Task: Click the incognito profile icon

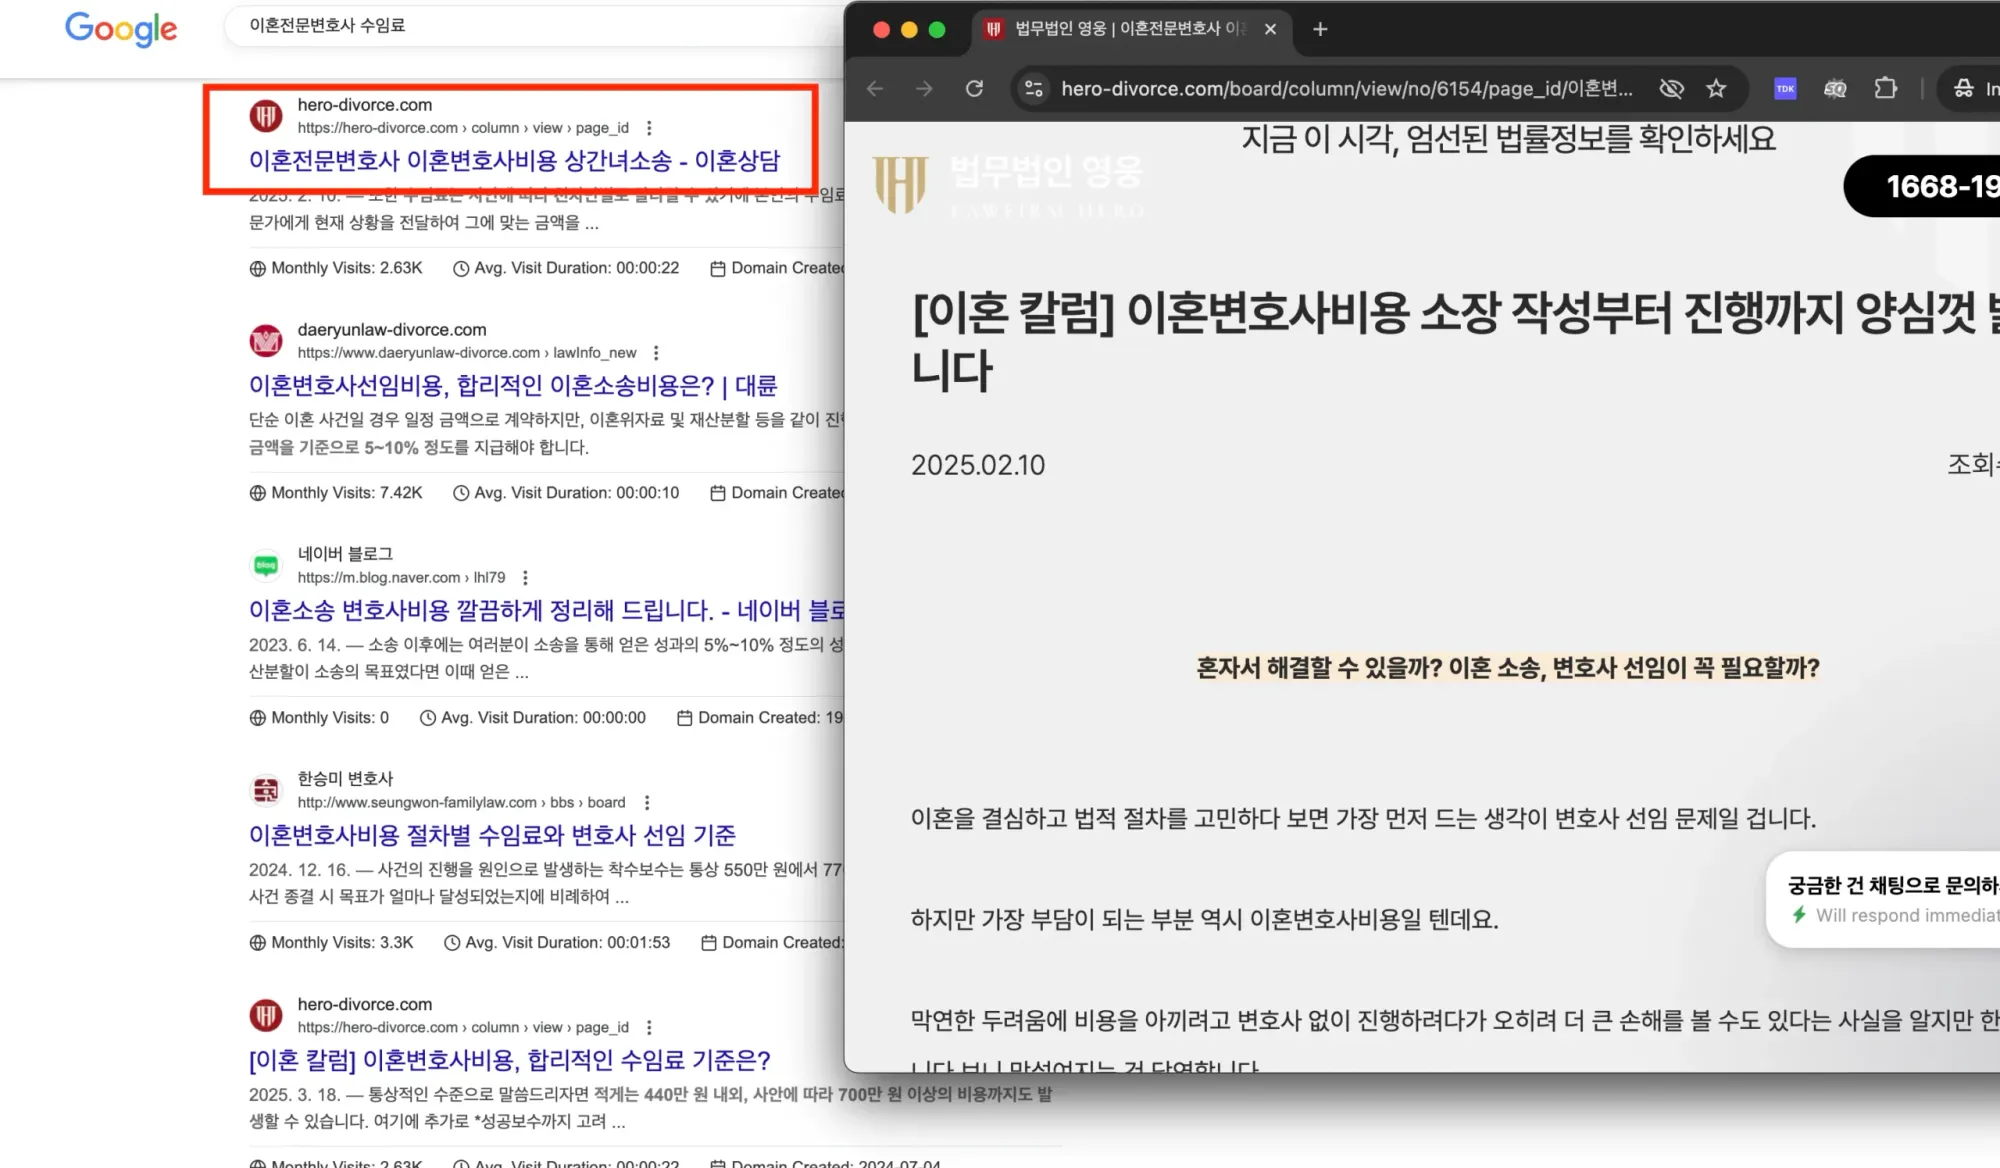Action: 1963,88
